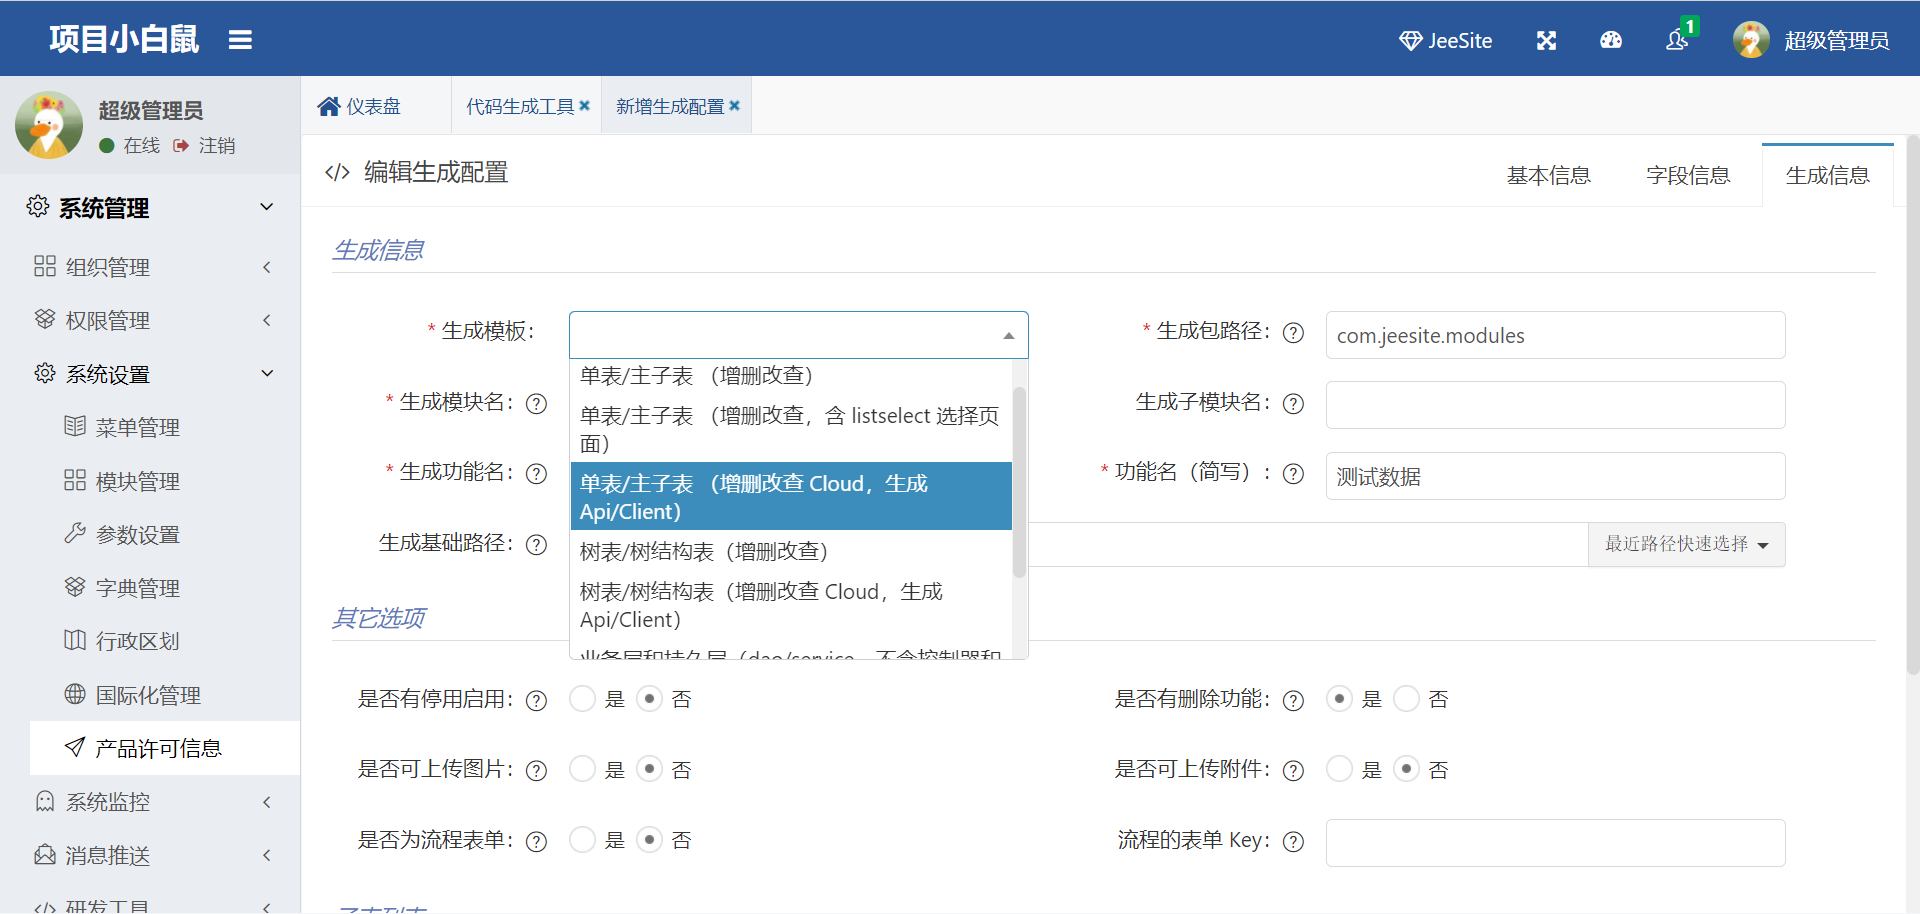Click the top-right user avatar
Viewport: 1920px width, 914px height.
click(x=1751, y=40)
